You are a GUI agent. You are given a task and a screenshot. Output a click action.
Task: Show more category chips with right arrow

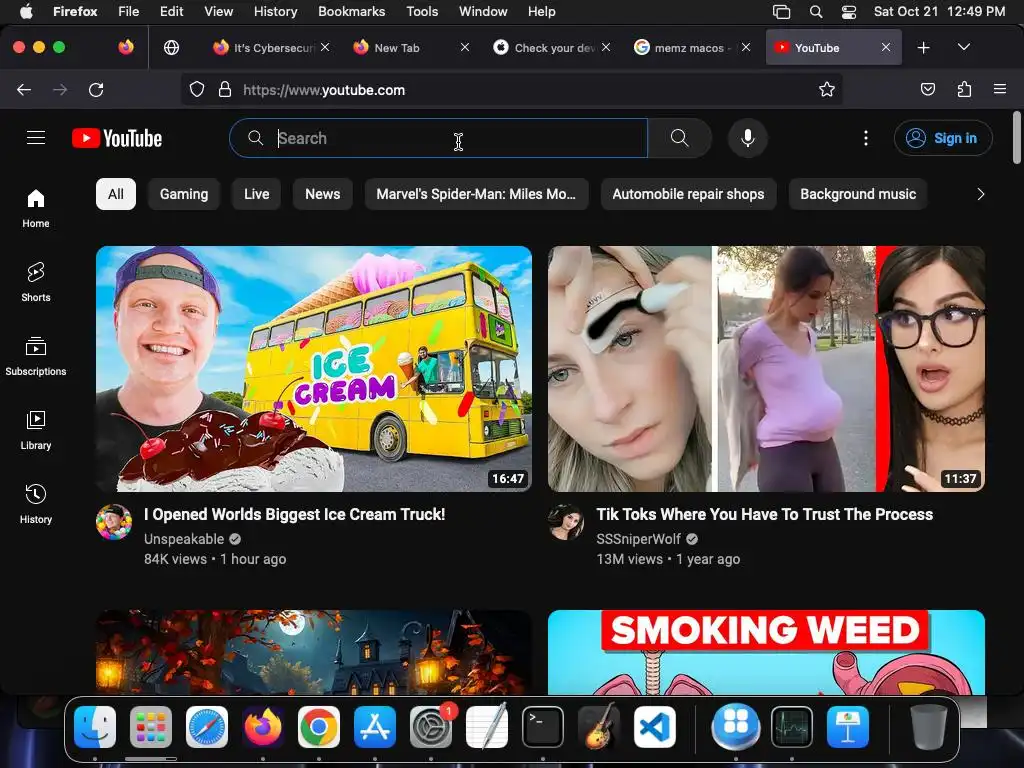(980, 194)
